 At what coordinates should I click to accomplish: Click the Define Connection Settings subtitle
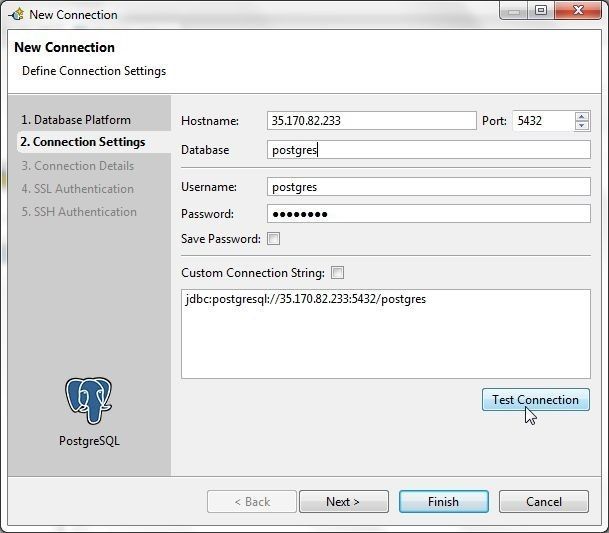click(x=94, y=71)
